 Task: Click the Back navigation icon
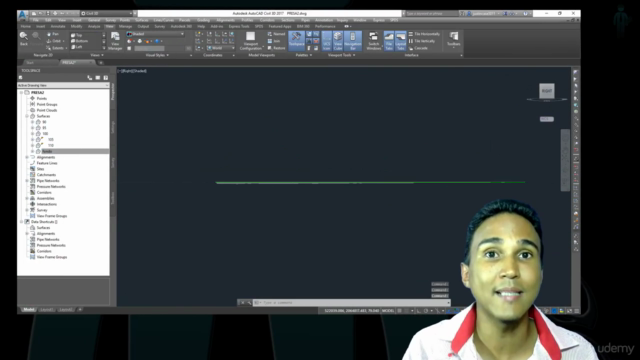[24, 38]
